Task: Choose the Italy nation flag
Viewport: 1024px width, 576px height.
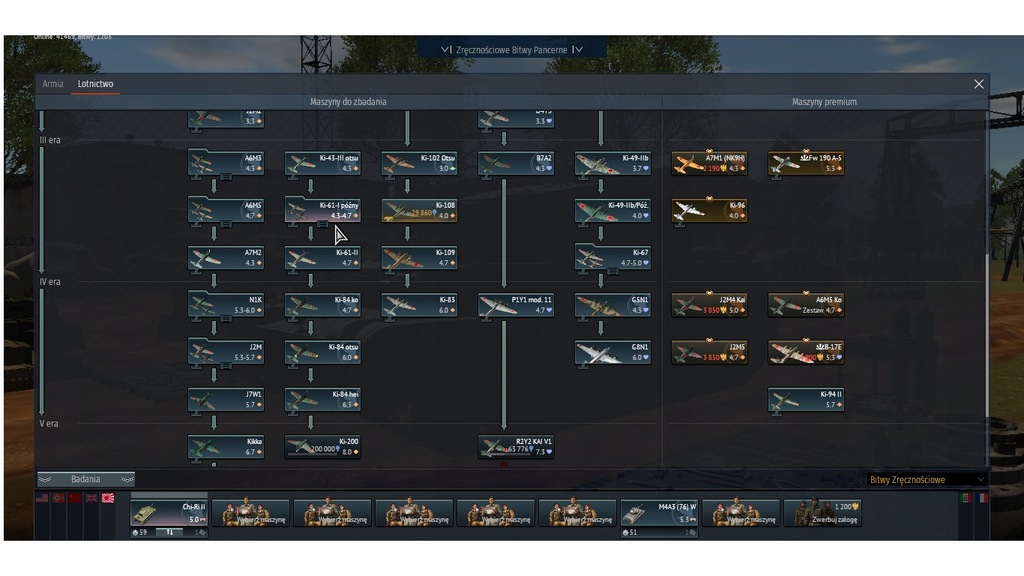Action: (967, 498)
